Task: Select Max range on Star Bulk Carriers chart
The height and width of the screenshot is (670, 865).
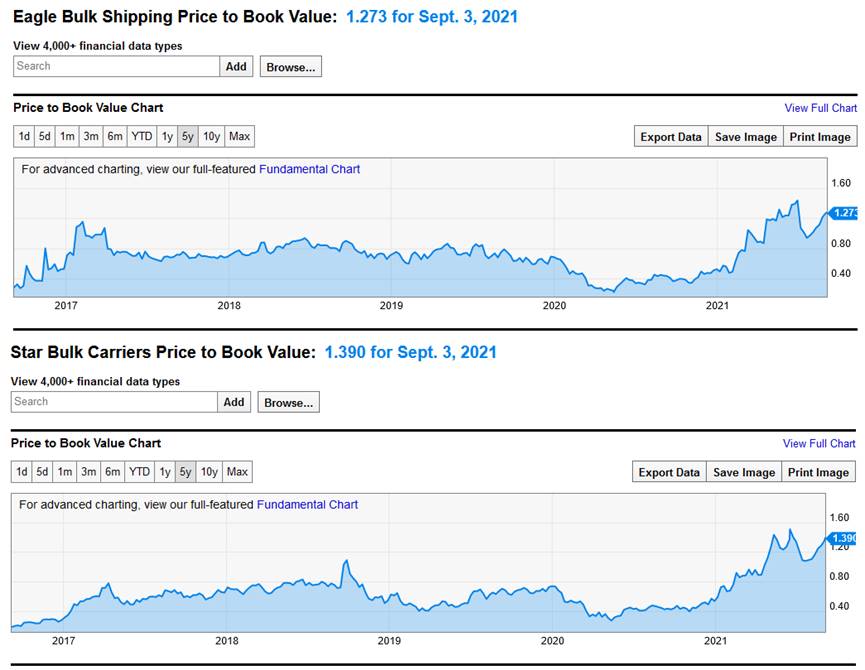Action: pyautogui.click(x=237, y=471)
